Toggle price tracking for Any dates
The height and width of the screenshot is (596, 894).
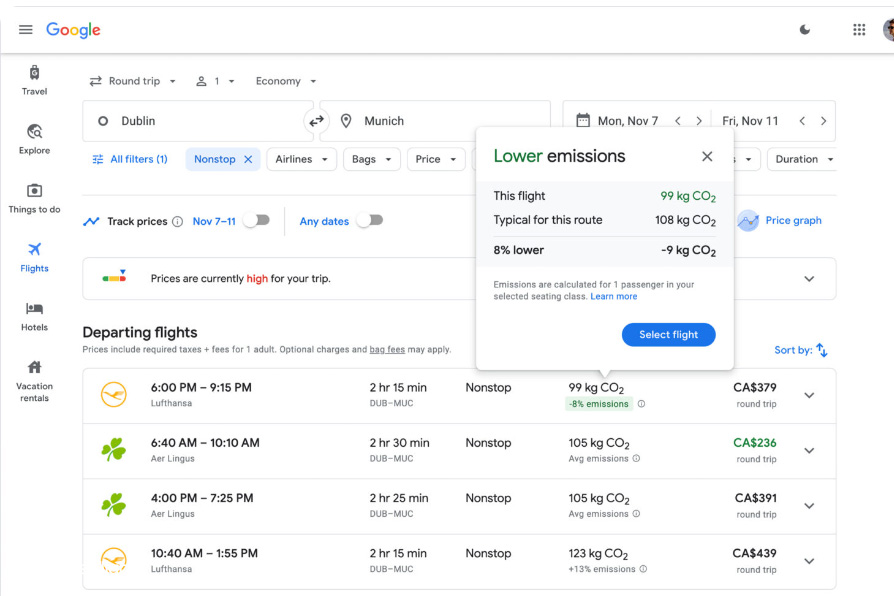tap(370, 220)
